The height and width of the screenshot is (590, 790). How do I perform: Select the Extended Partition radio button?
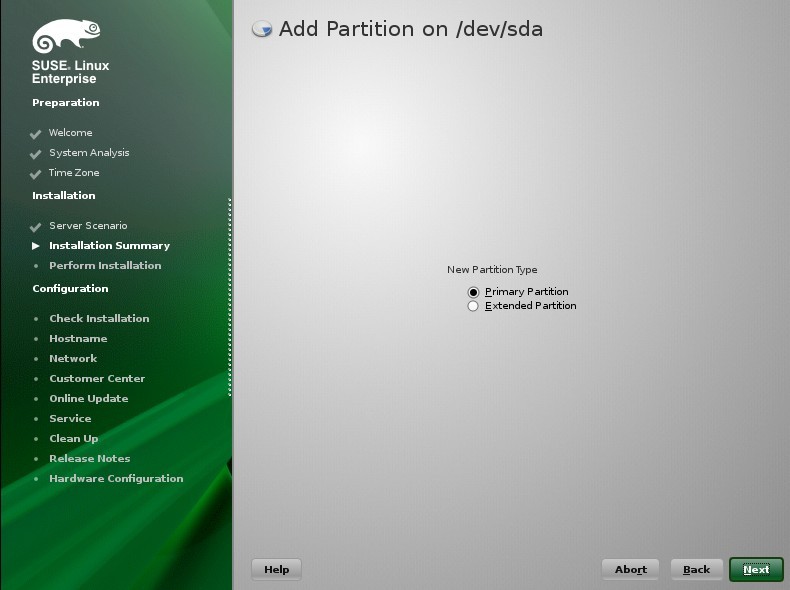click(x=473, y=306)
